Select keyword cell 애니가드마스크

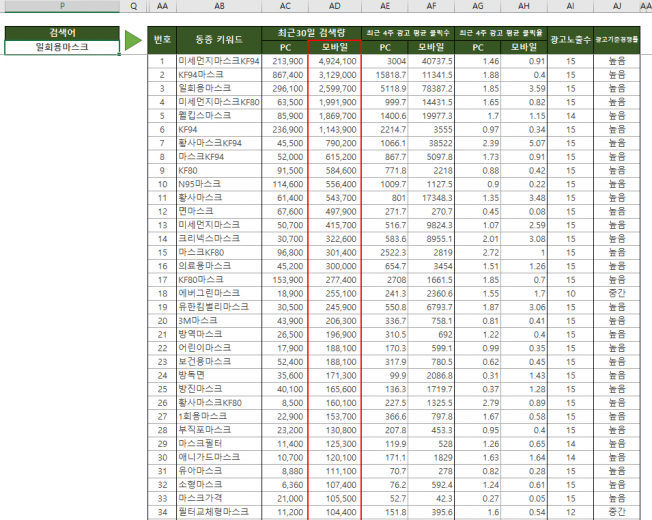219,457
